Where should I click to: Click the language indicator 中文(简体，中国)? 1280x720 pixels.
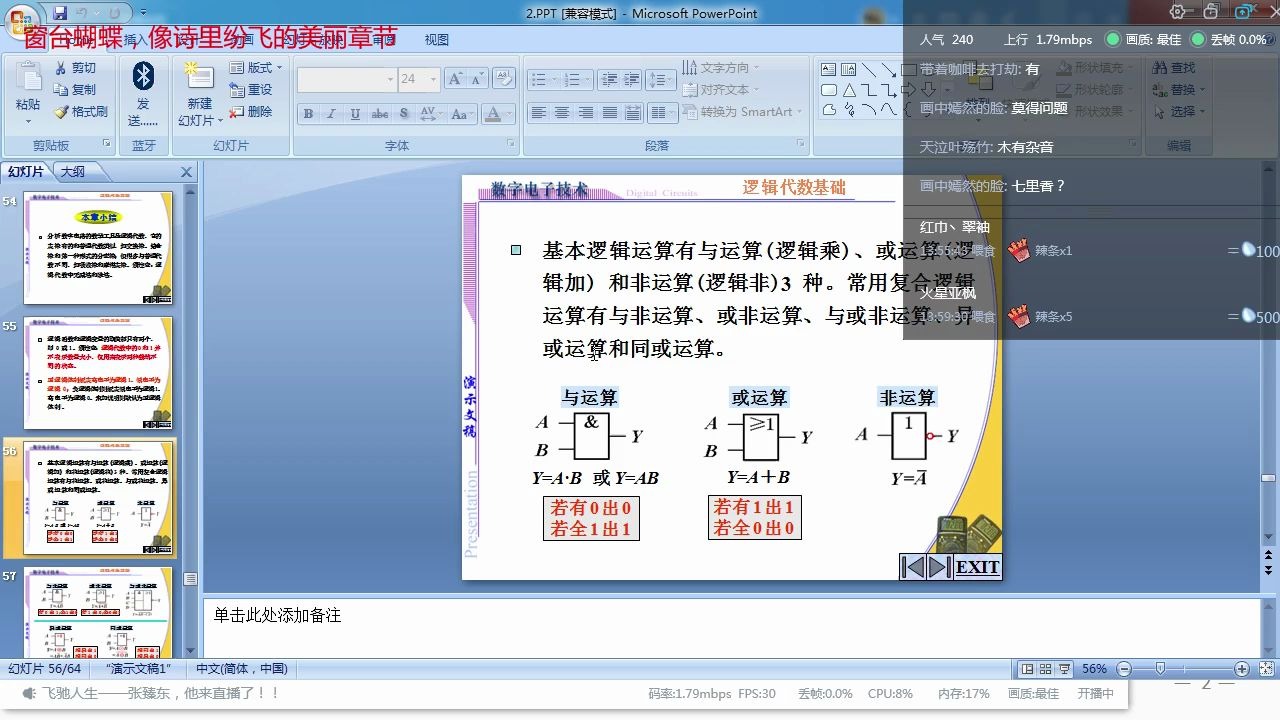click(x=242, y=669)
